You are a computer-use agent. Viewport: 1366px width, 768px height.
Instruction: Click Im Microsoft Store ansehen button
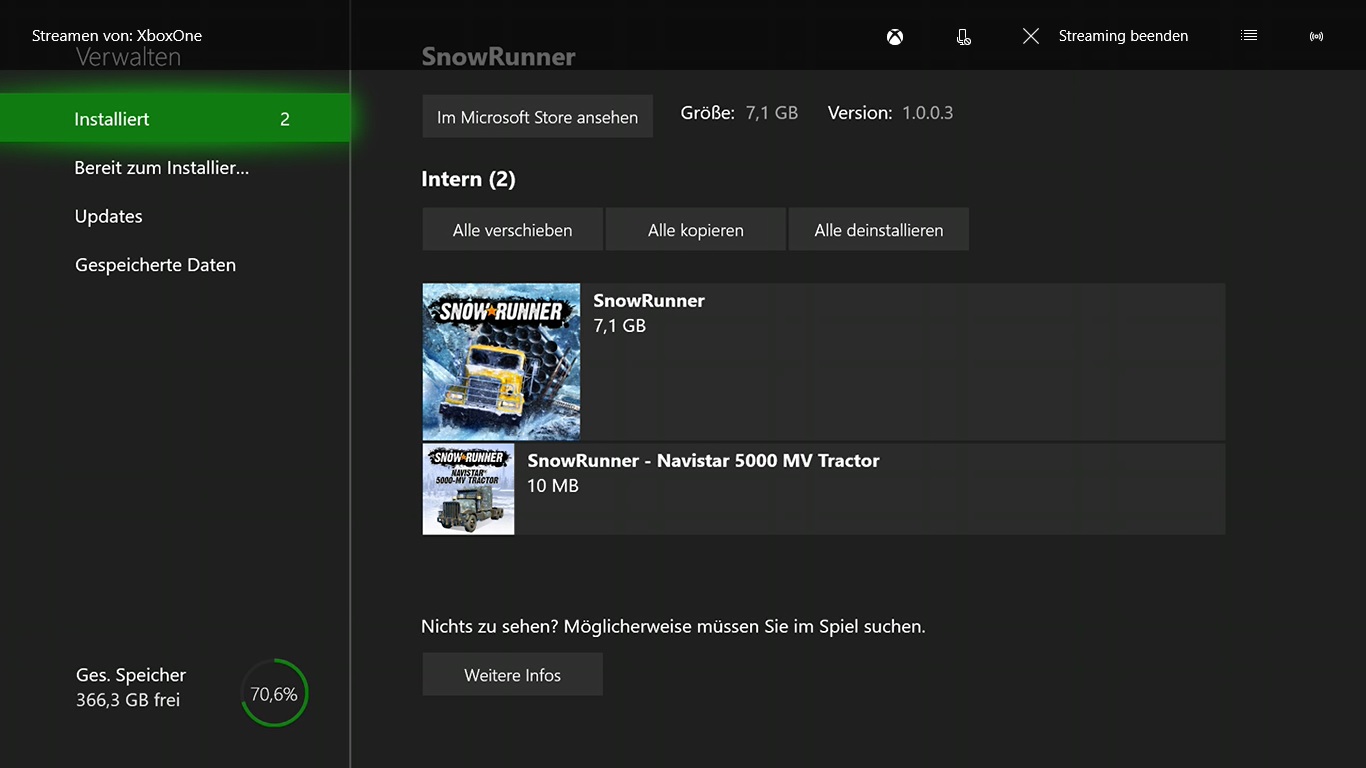pyautogui.click(x=537, y=117)
